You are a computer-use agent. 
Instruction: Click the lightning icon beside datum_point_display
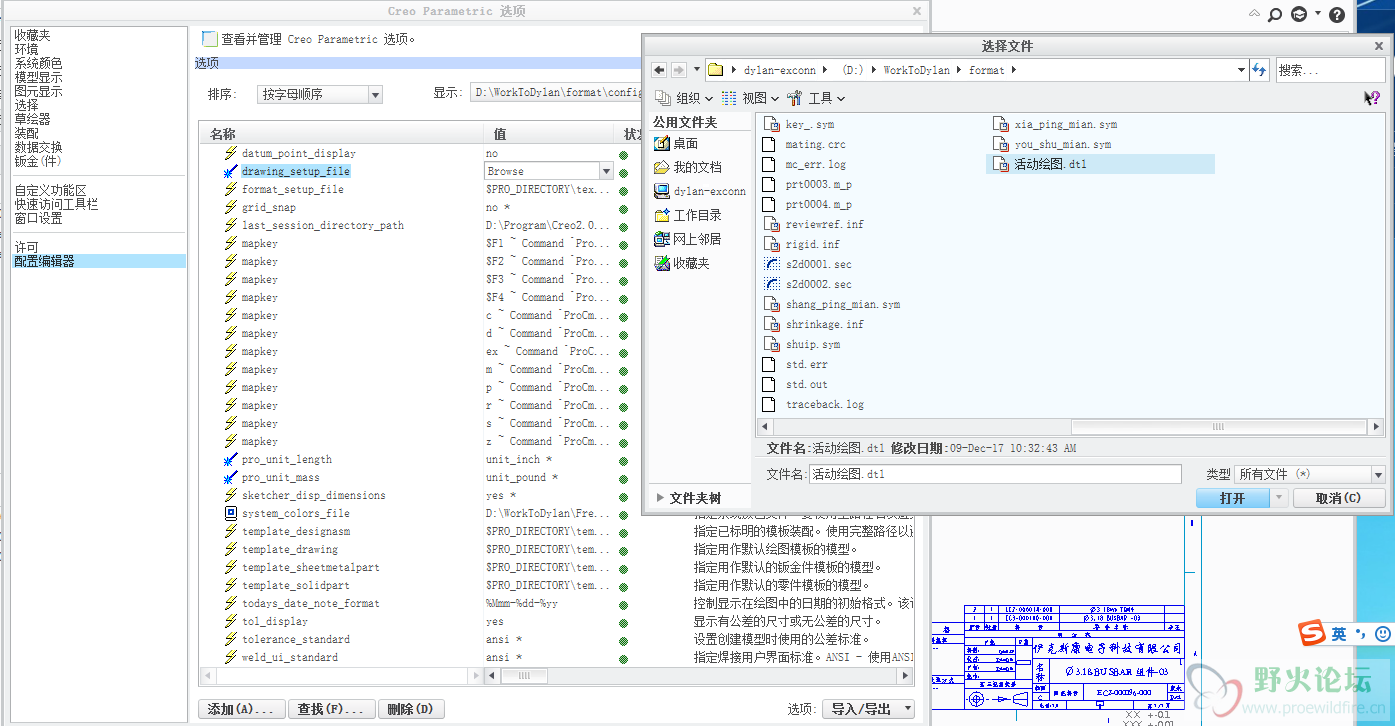(231, 153)
